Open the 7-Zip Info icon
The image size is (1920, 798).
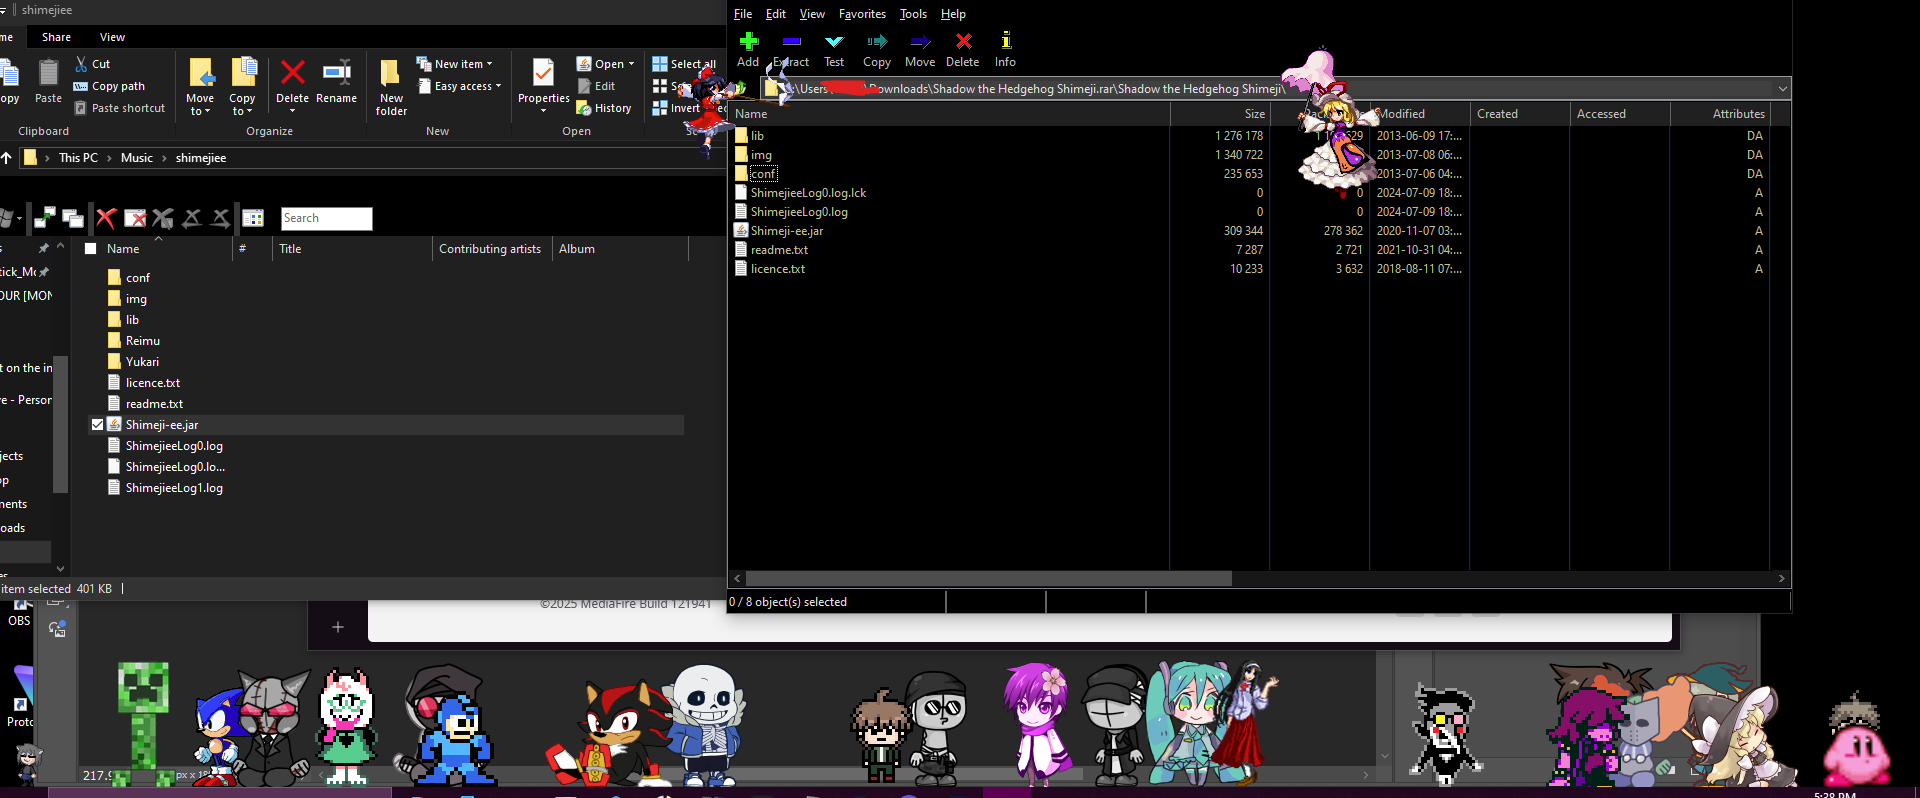click(x=1005, y=42)
